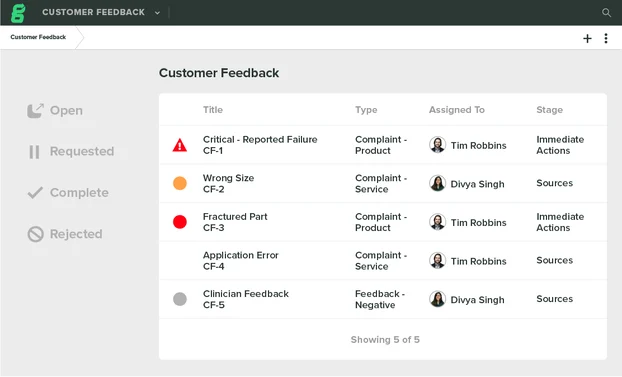Click the green app logo icon
Screen dimensions: 622x377
[18, 13]
